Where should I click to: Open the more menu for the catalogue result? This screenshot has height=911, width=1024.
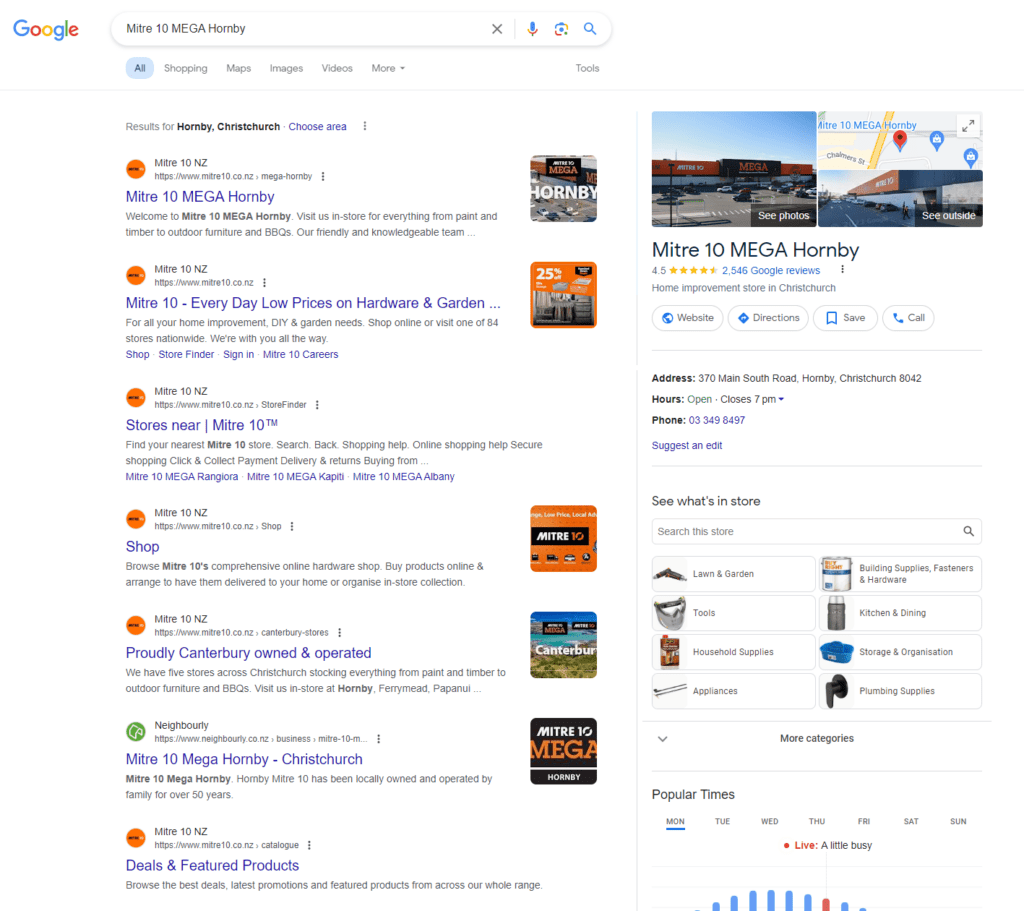[x=310, y=845]
